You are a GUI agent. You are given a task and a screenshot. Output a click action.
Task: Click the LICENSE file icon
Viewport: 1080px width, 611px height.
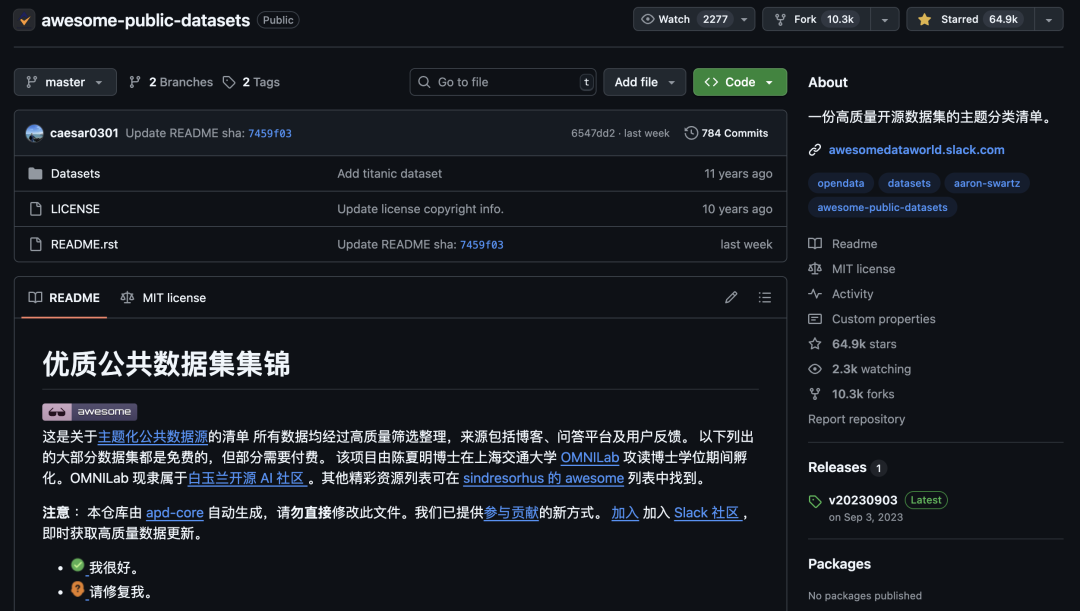(35, 209)
